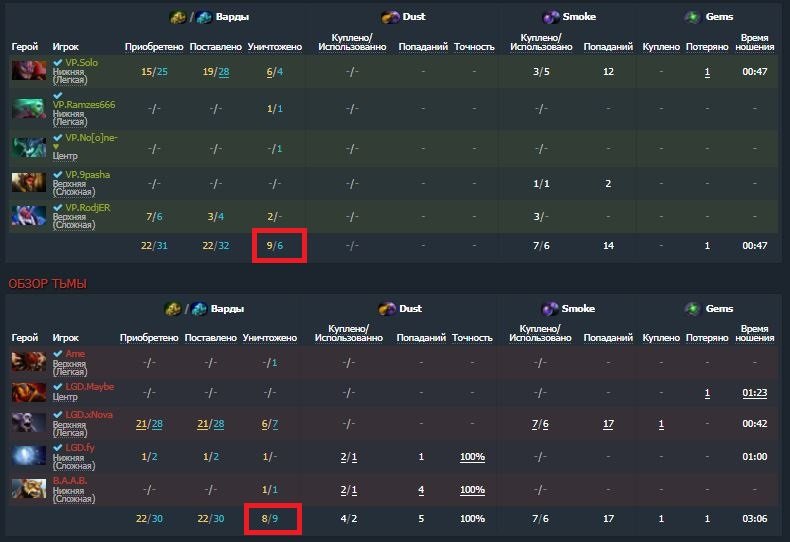Screen dimensions: 790x542
Task: Click the verified checkmark beside VP.Solo
Action: point(58,63)
